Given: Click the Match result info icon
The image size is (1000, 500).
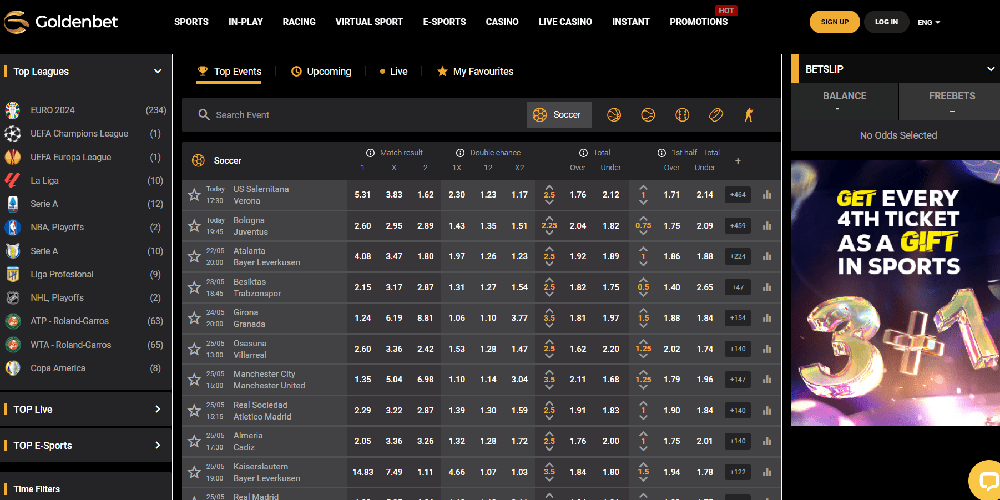Looking at the screenshot, I should 370,153.
